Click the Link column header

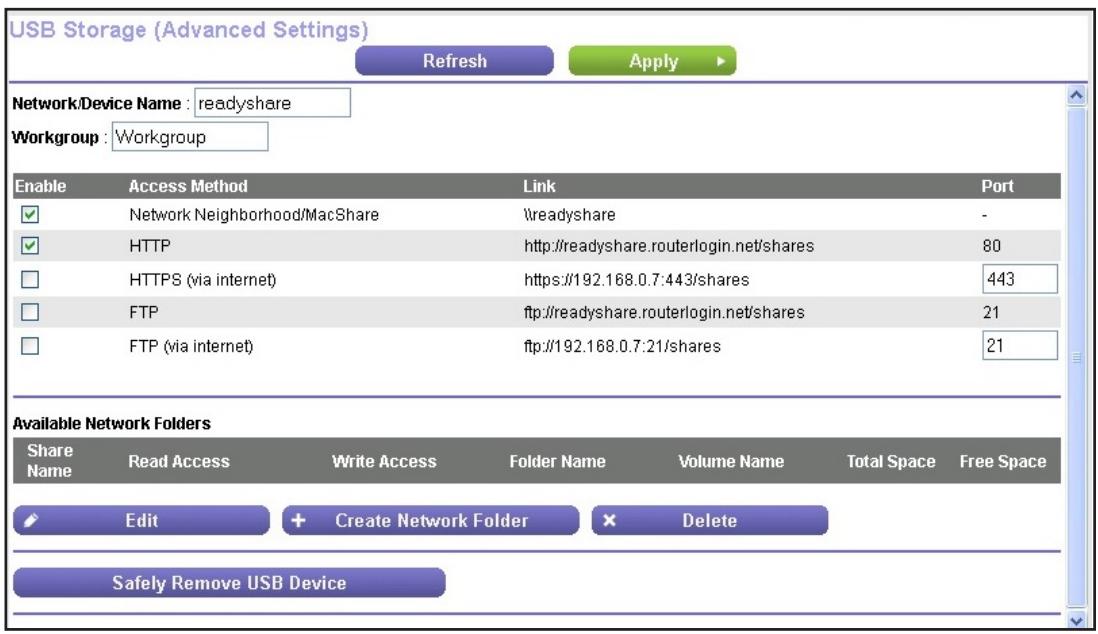point(539,186)
